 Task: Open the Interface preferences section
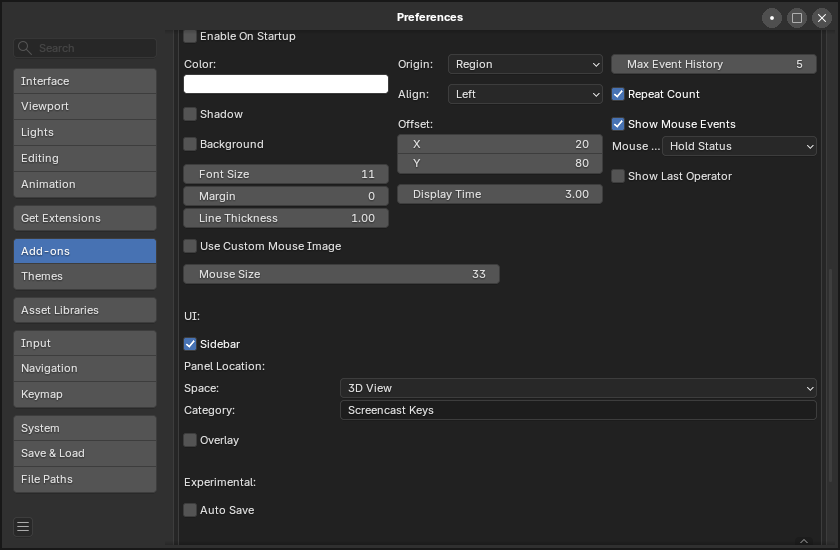click(85, 81)
